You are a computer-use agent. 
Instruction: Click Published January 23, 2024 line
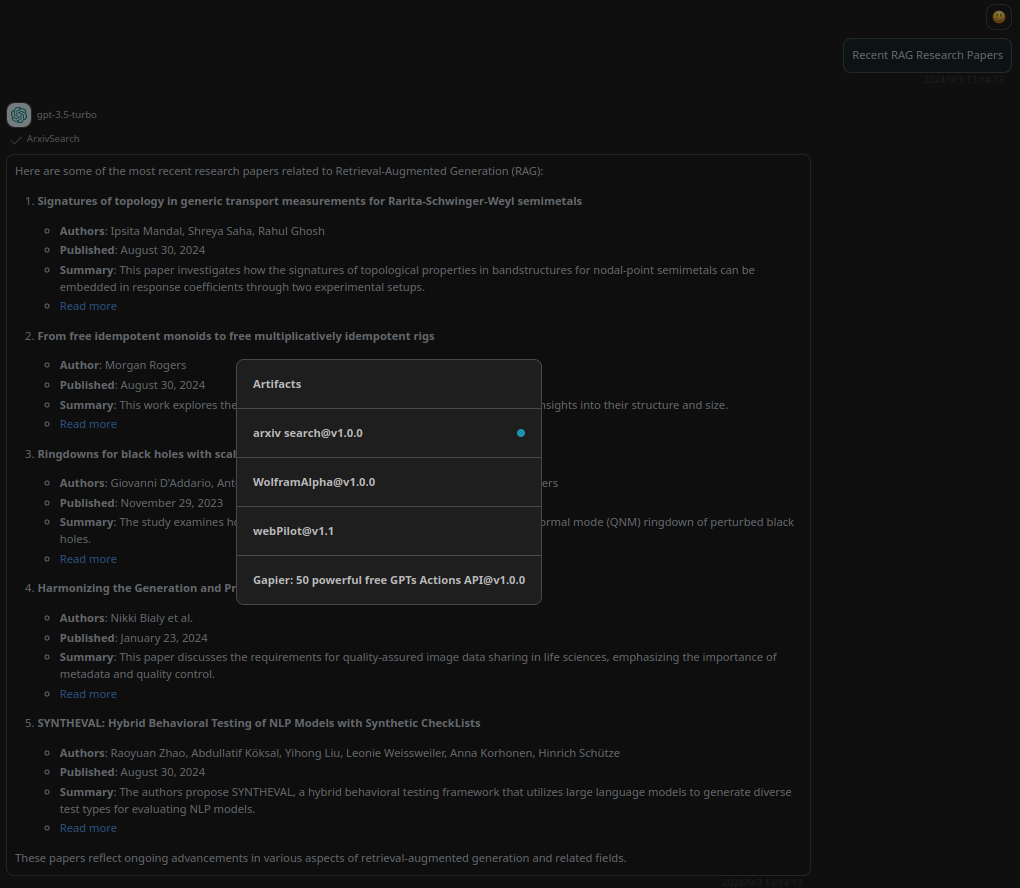[x=133, y=638]
